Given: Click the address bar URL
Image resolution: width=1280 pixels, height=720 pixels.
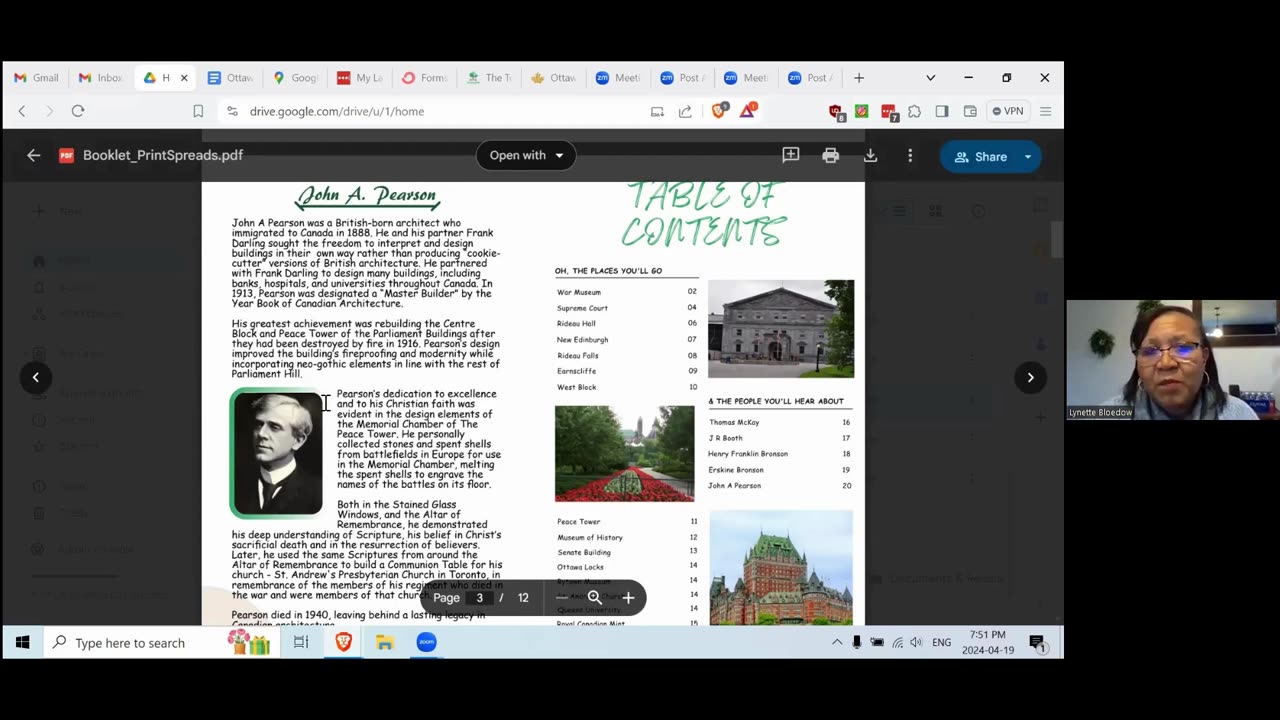Looking at the screenshot, I should point(336,111).
